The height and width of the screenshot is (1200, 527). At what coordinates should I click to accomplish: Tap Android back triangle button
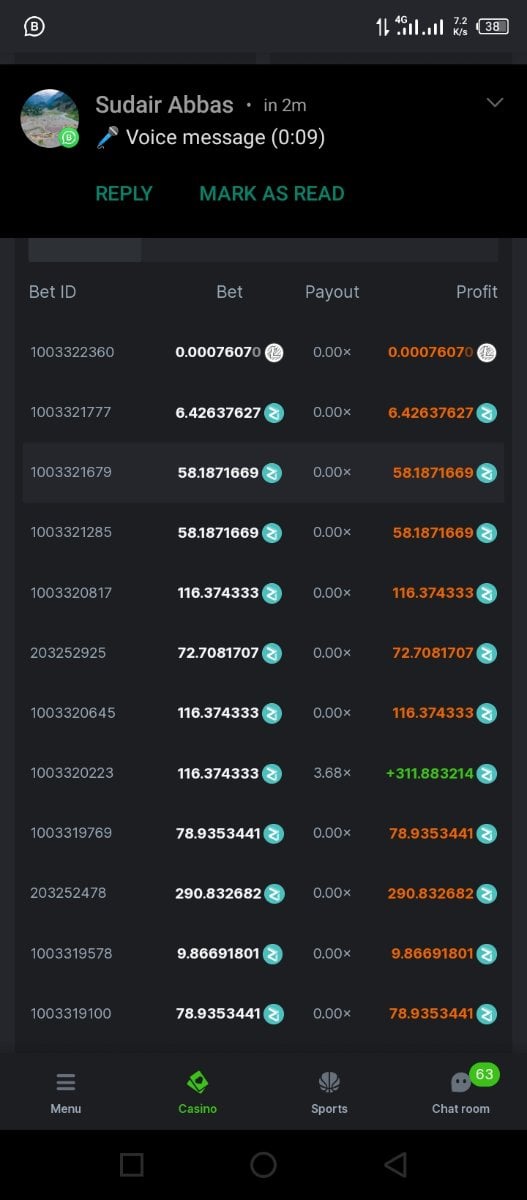tap(395, 1164)
